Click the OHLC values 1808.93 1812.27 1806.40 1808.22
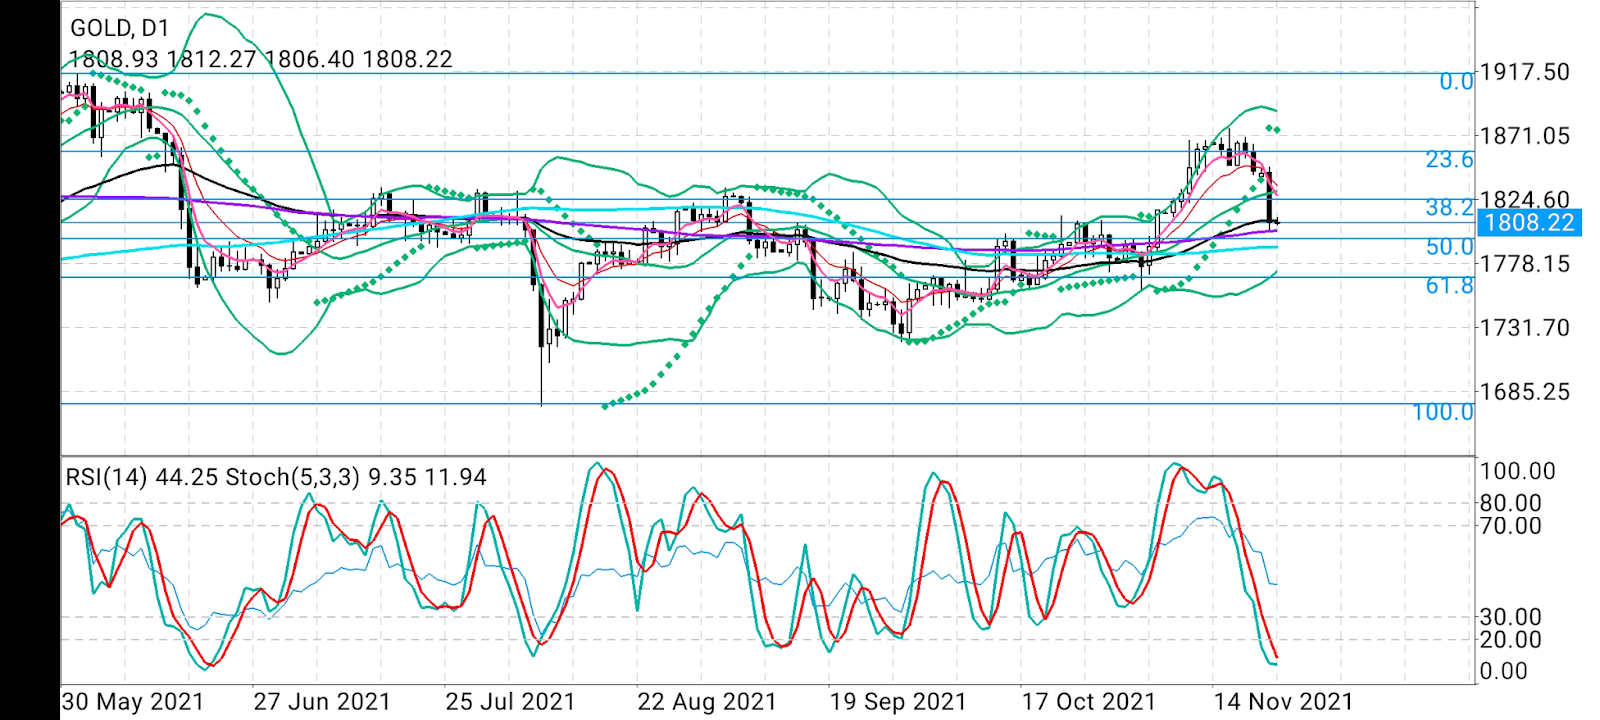Image resolution: width=1600 pixels, height=720 pixels. point(260,59)
